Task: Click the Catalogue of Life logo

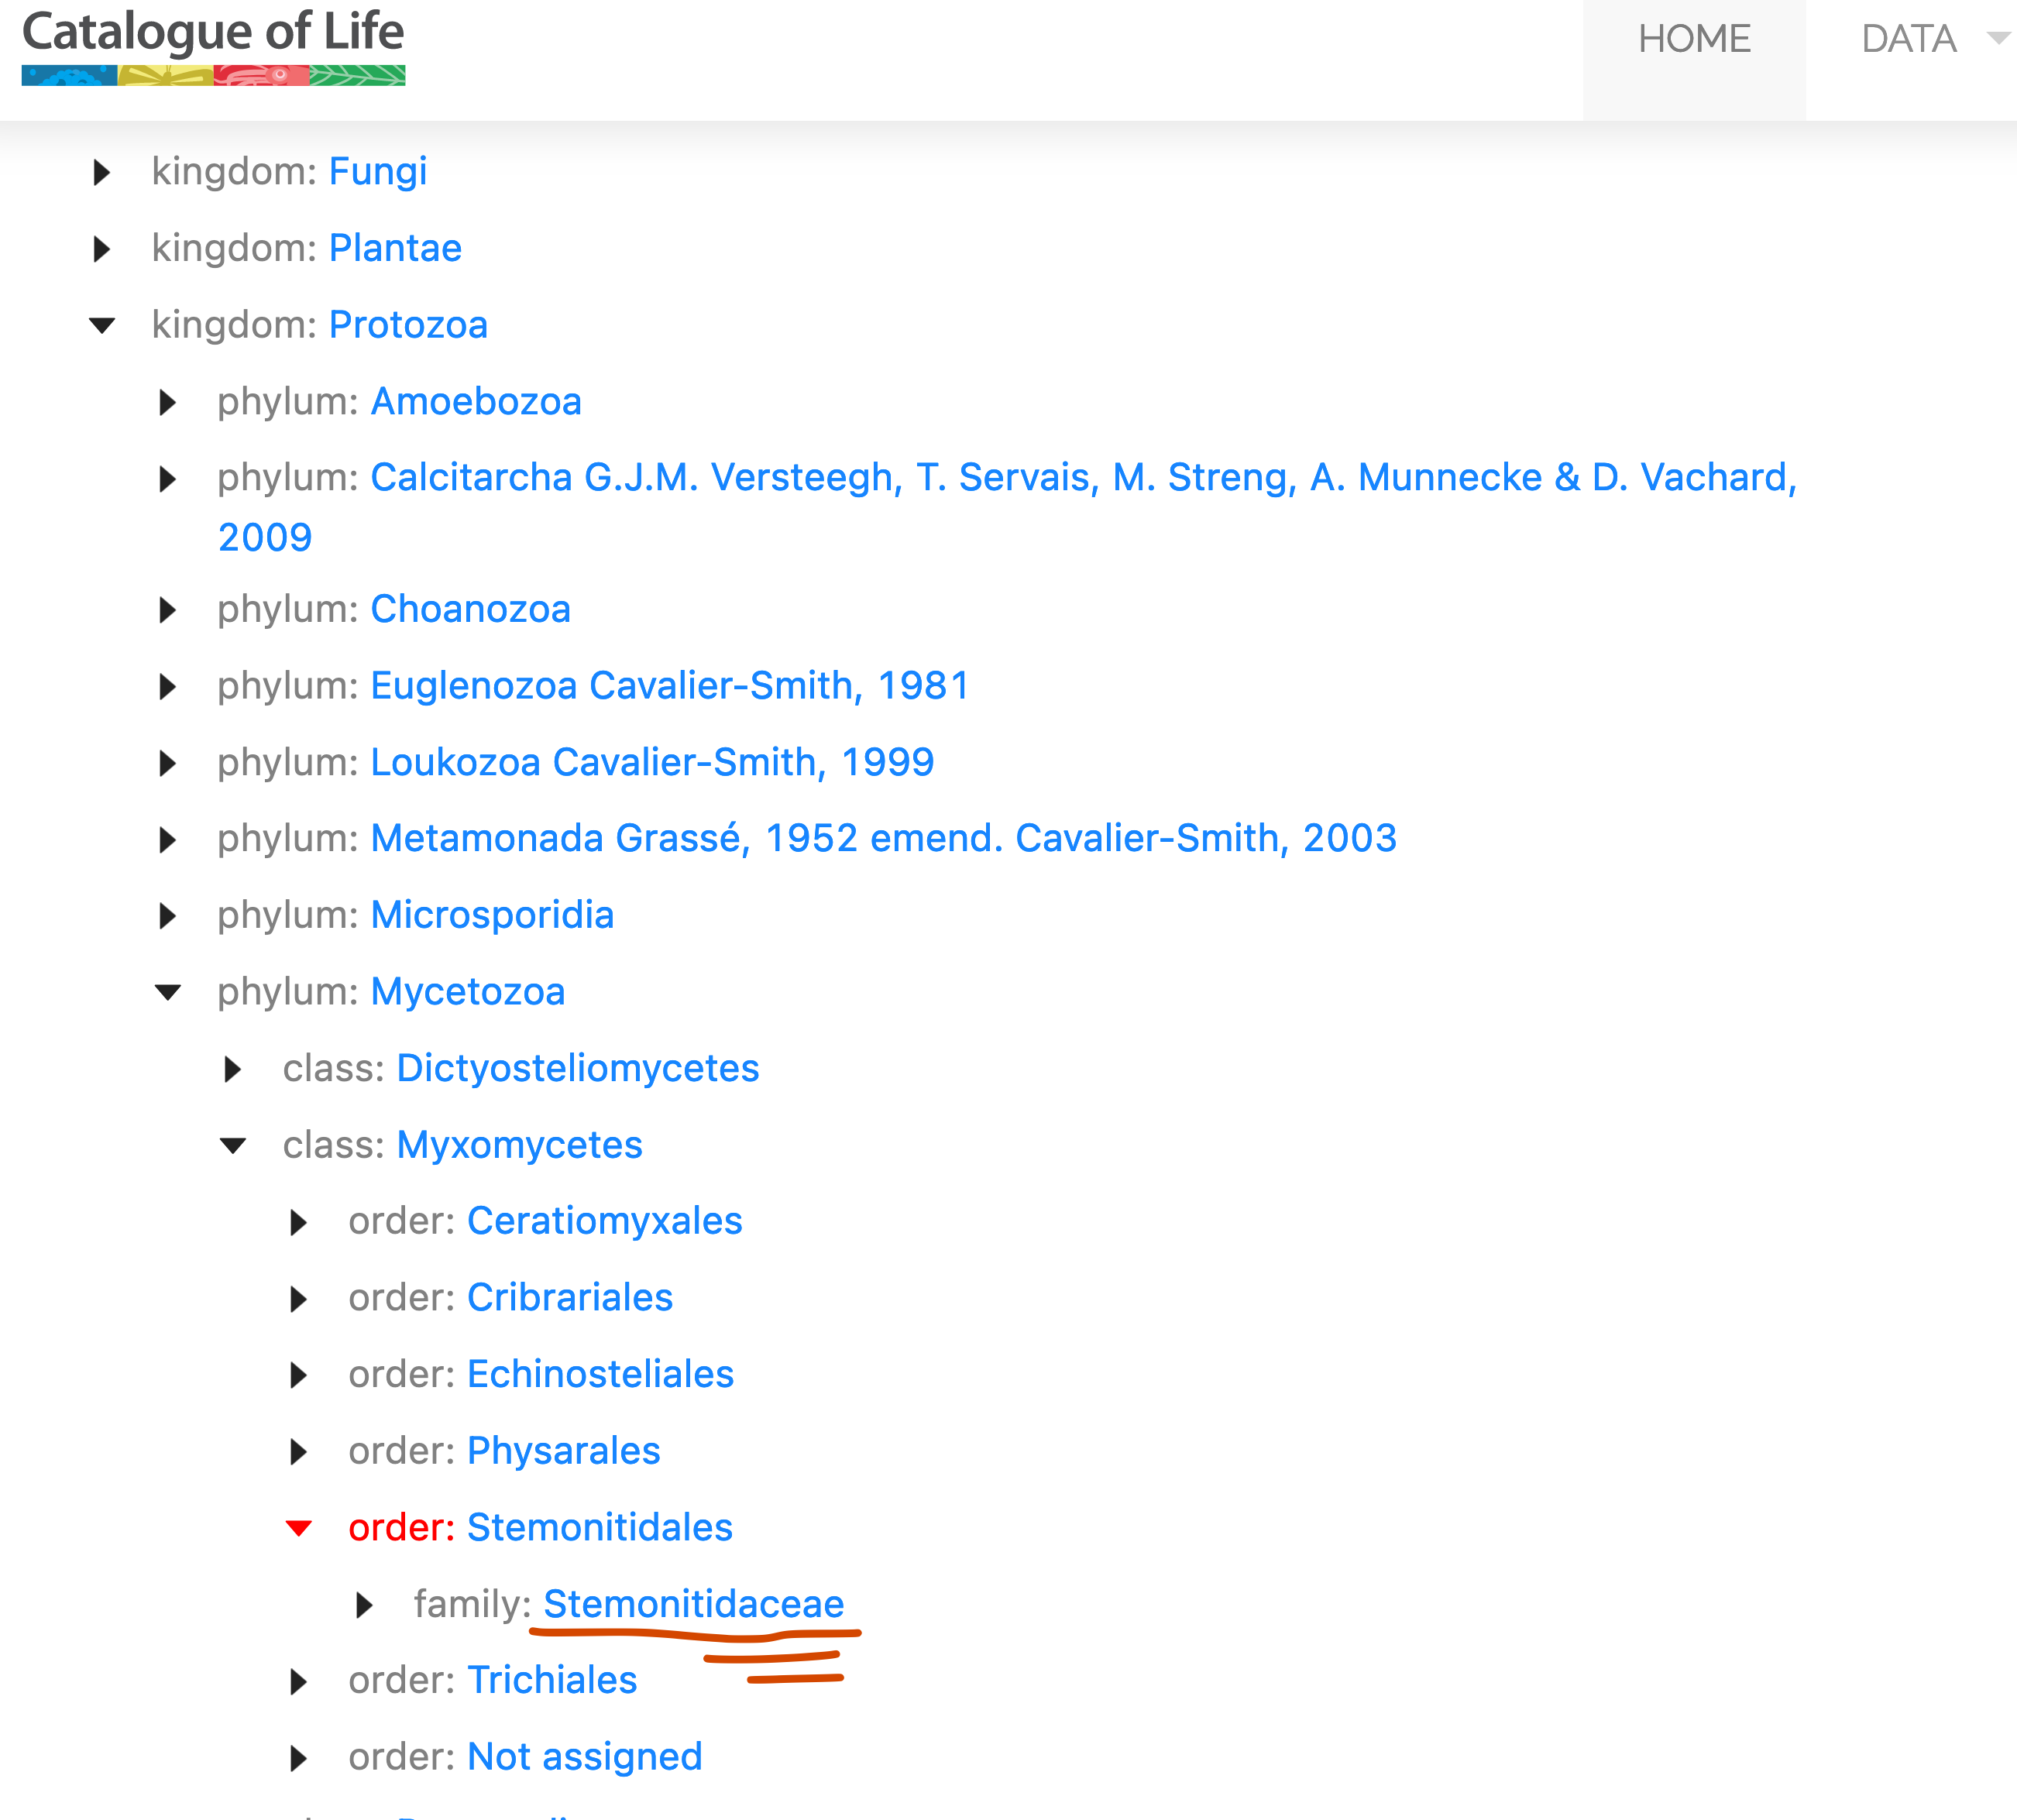Action: tap(213, 46)
